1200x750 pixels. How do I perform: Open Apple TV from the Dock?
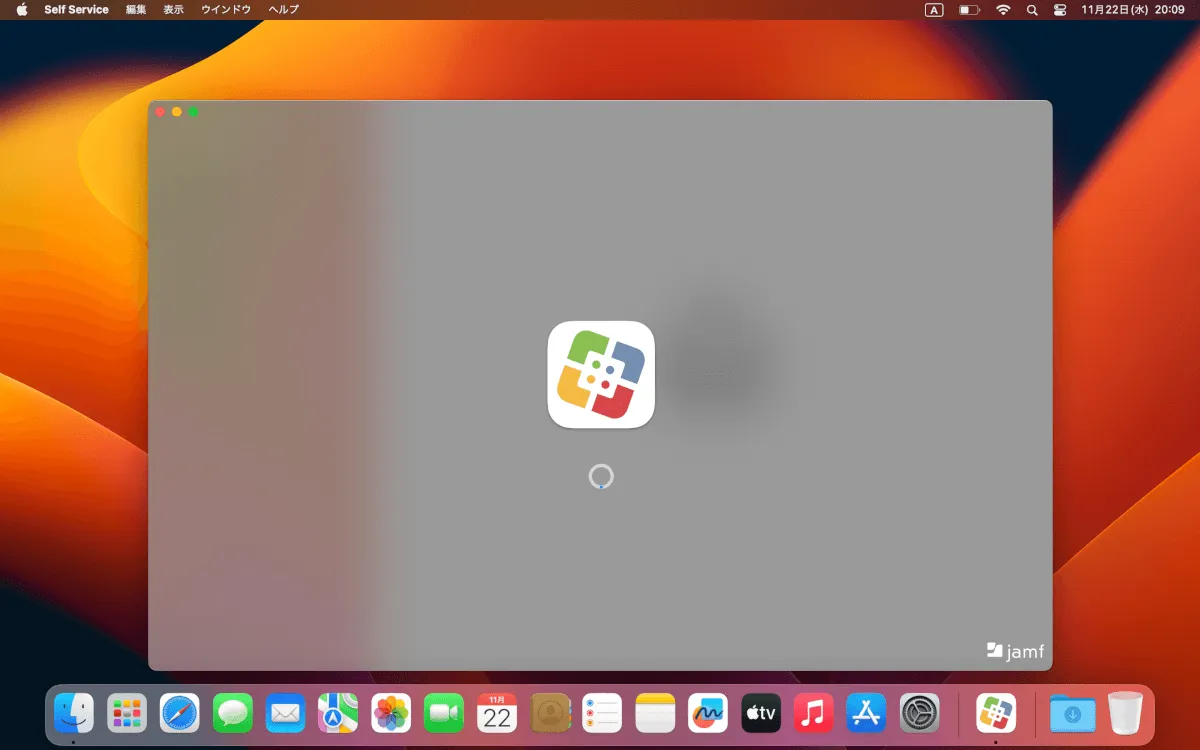[x=761, y=713]
